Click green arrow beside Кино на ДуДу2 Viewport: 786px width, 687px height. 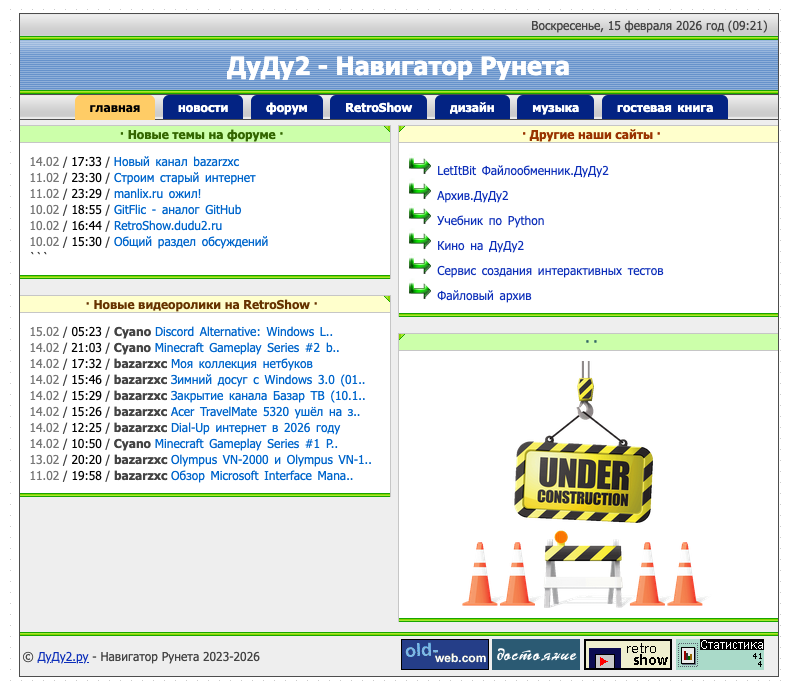420,244
